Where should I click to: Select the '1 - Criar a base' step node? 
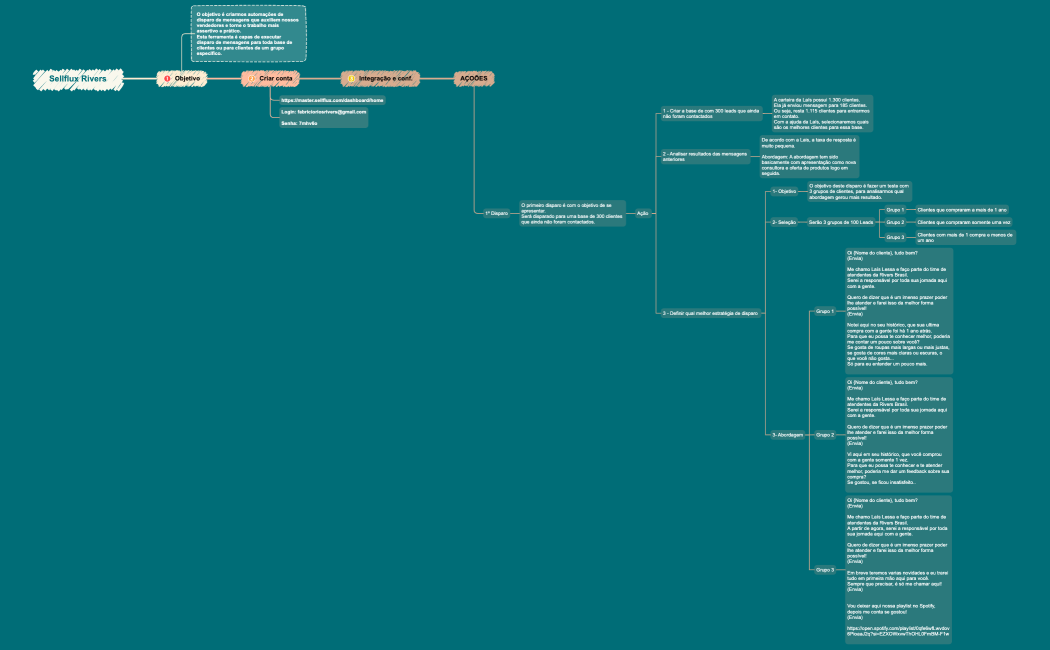(x=711, y=113)
